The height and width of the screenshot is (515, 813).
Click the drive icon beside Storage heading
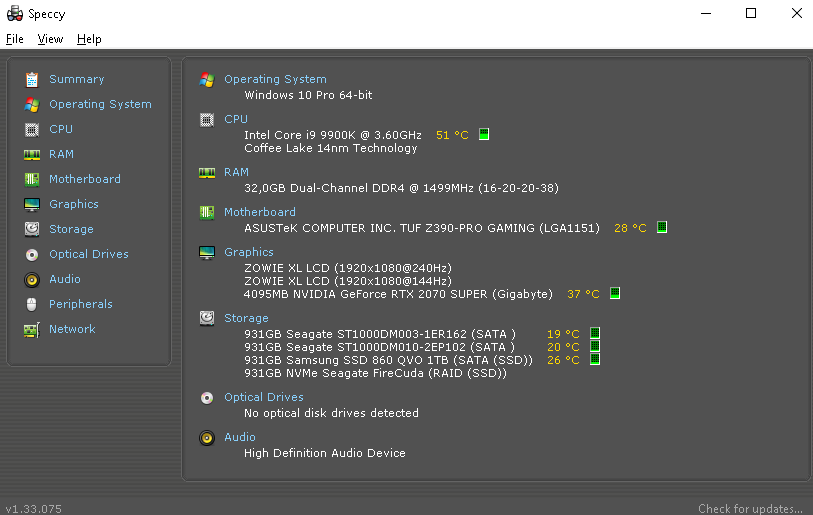(207, 318)
